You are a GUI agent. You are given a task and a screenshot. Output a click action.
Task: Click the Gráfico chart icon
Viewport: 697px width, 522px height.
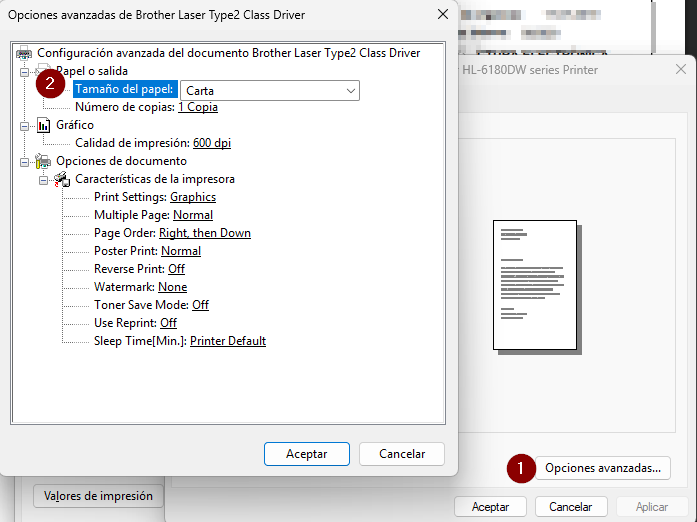tap(43, 125)
